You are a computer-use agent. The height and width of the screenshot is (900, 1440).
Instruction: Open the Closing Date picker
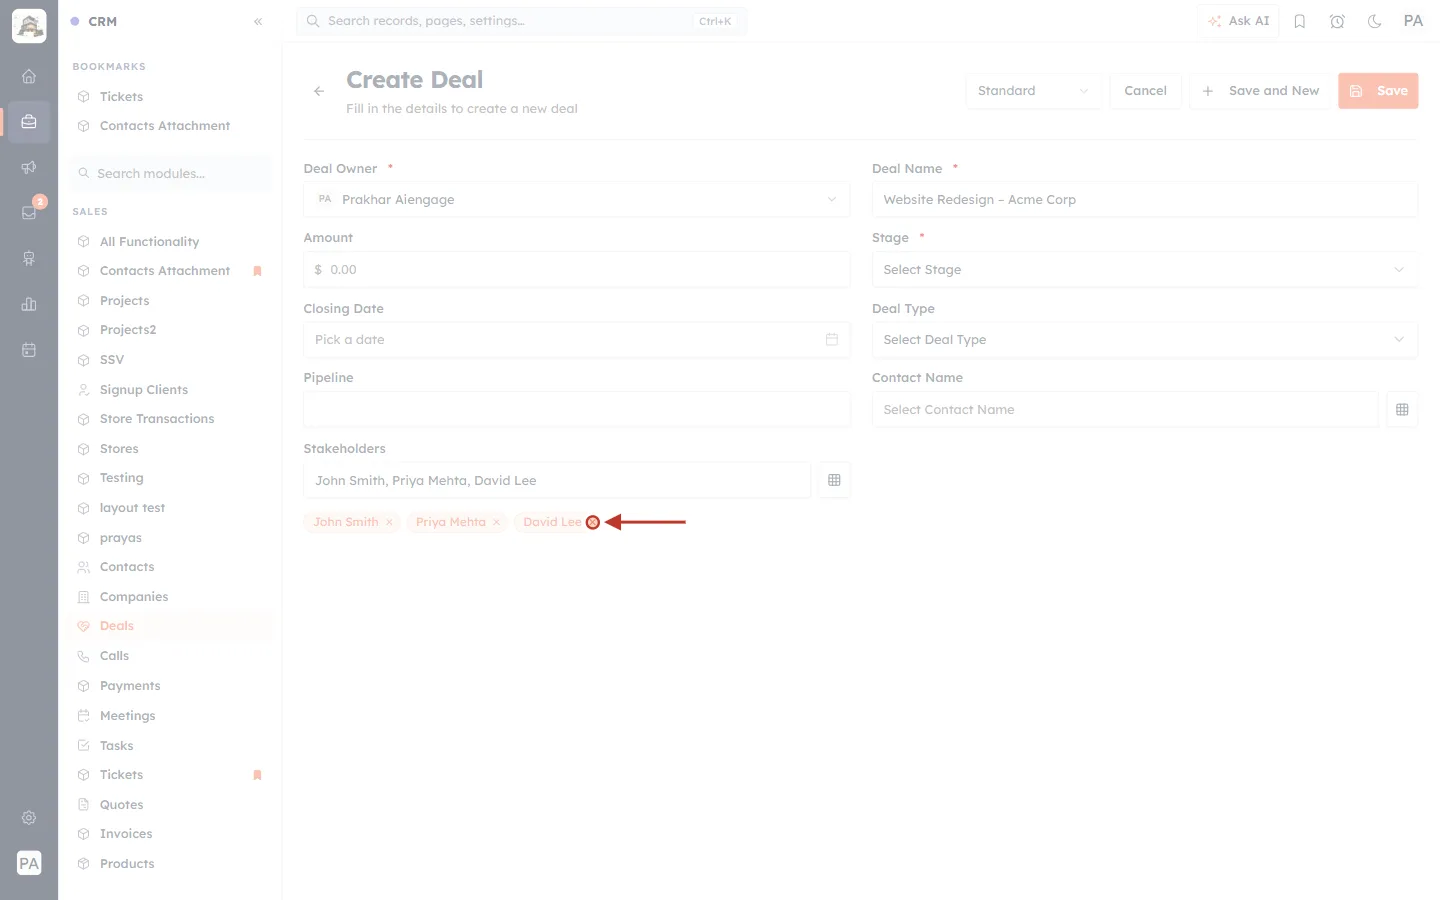click(577, 339)
